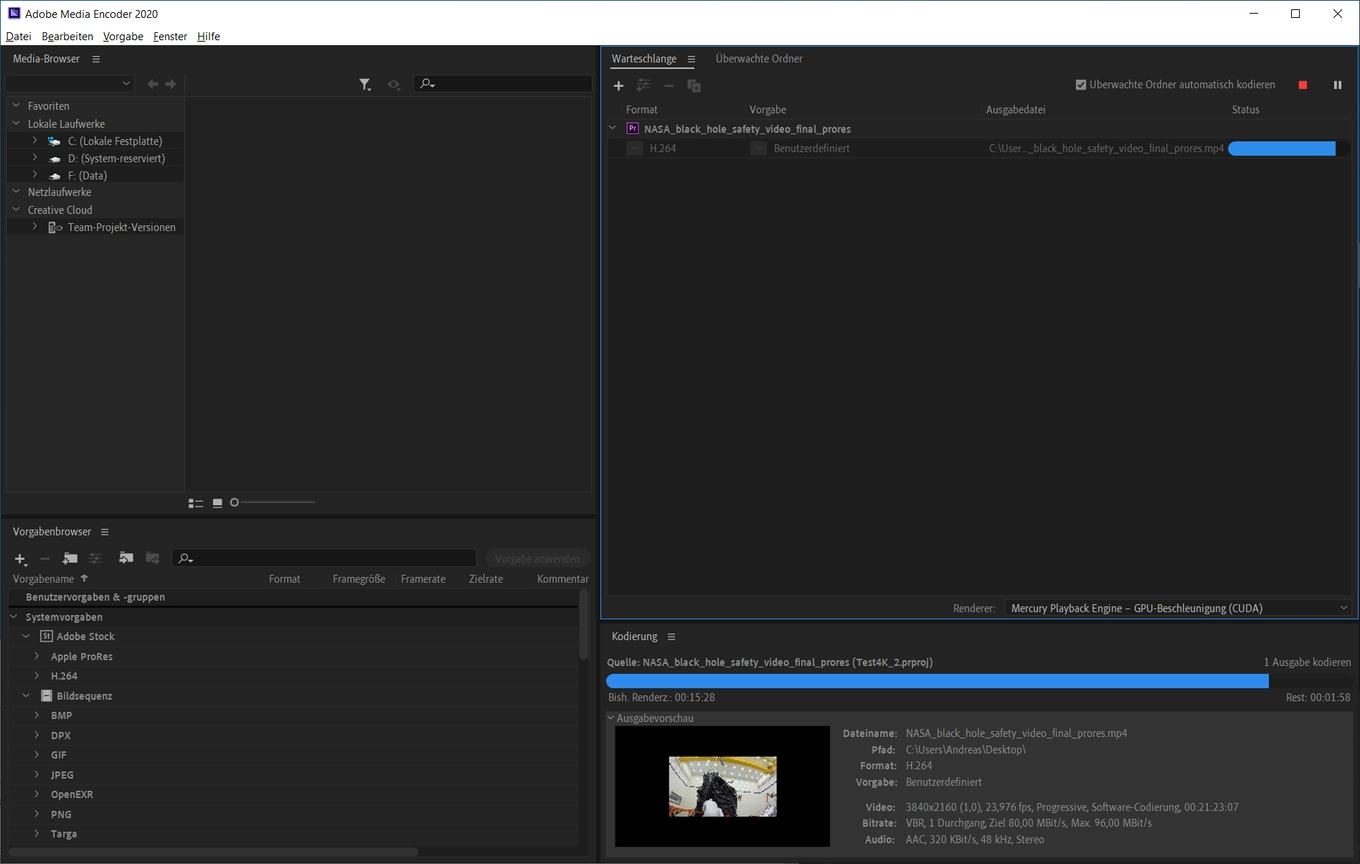Click the Framegröße column header
Viewport: 1360px width, 864px height.
pyautogui.click(x=359, y=579)
